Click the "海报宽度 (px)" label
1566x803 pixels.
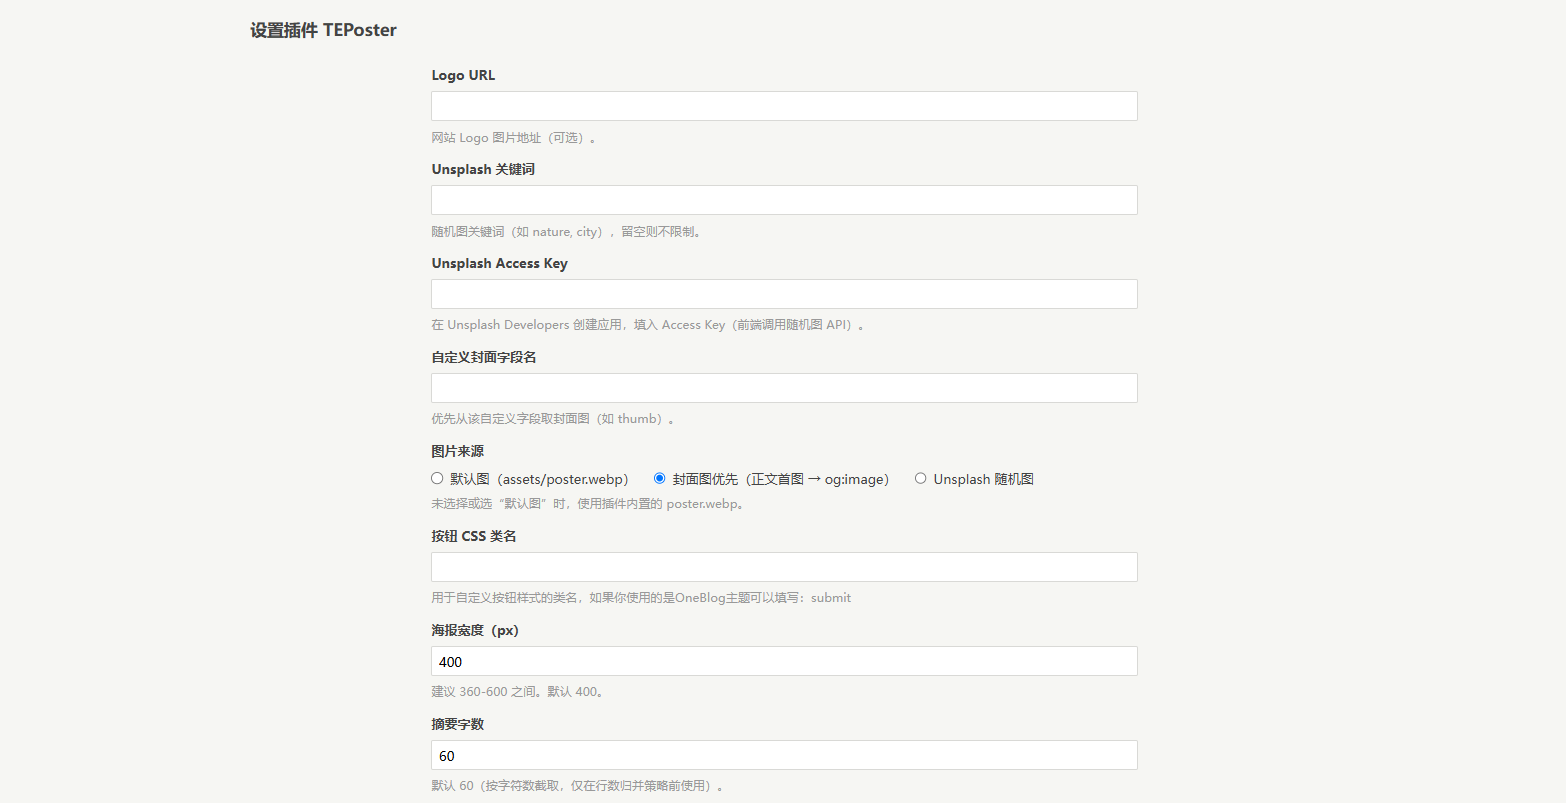coord(475,630)
